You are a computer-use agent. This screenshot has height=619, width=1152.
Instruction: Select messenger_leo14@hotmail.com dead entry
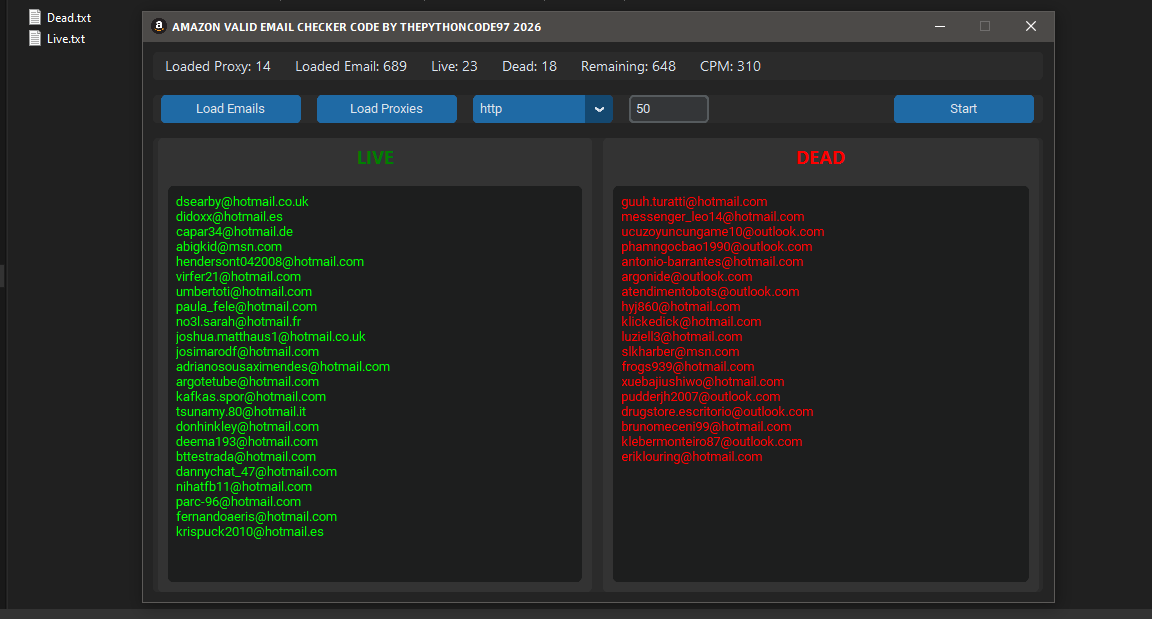click(713, 217)
